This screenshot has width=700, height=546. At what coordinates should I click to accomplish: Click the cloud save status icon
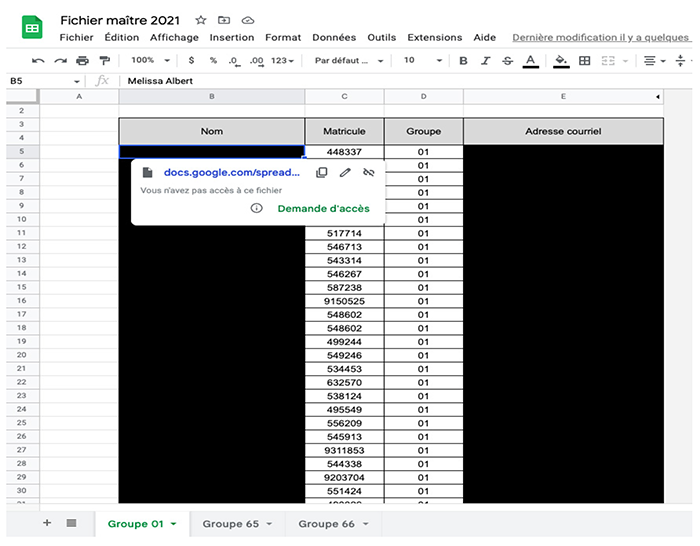[x=248, y=21]
